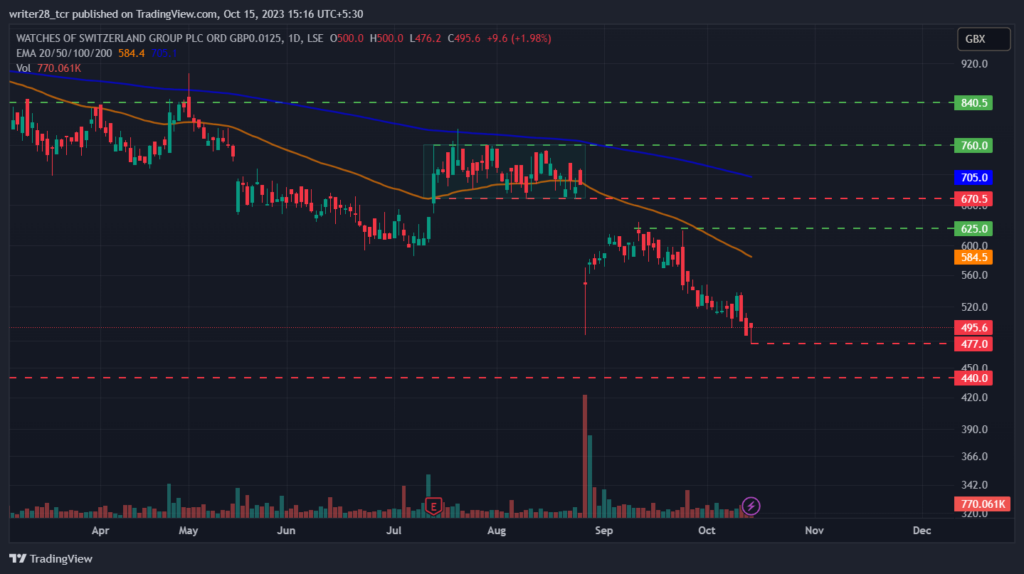
Task: Click the green consolidation rectangle drawing
Action: click(504, 171)
